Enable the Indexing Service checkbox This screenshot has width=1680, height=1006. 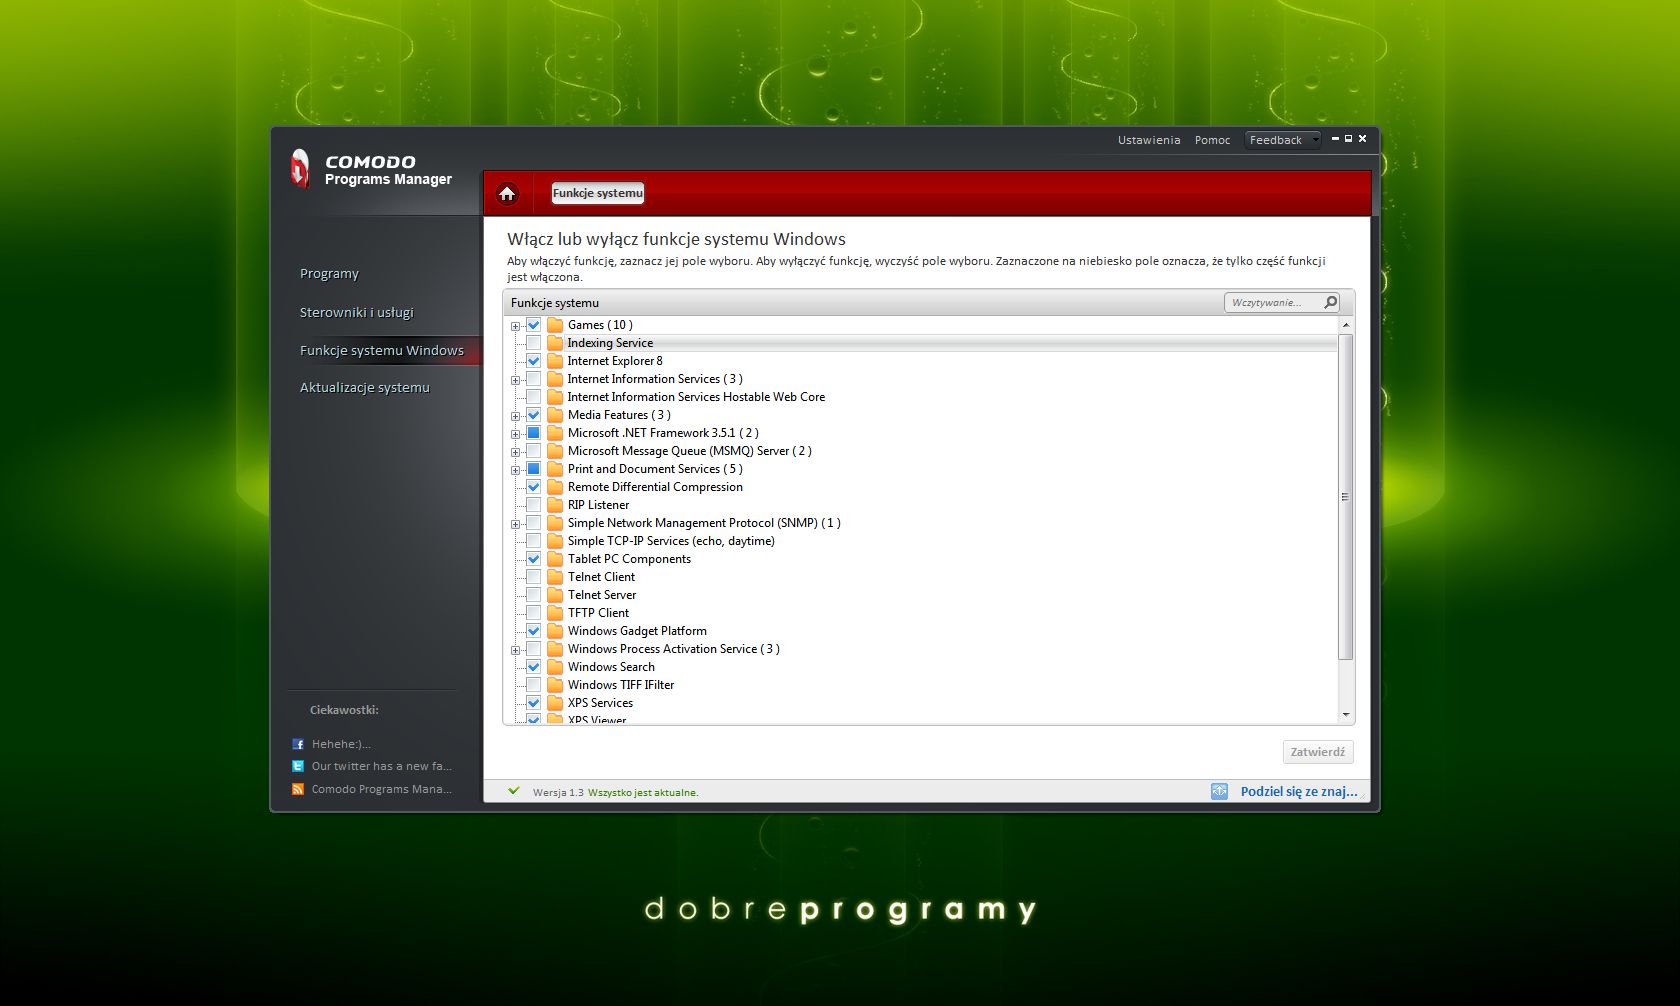[x=534, y=343]
